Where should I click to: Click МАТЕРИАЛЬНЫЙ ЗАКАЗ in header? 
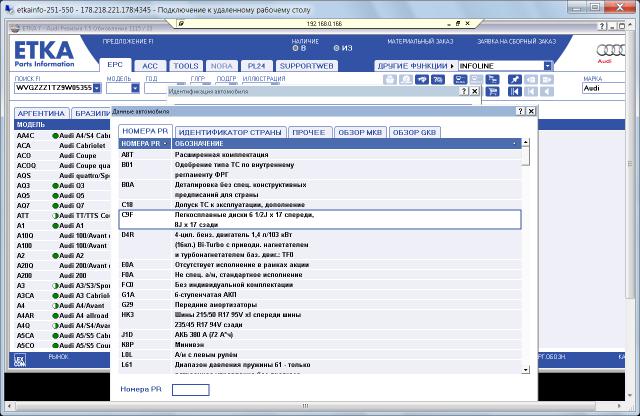click(x=420, y=41)
